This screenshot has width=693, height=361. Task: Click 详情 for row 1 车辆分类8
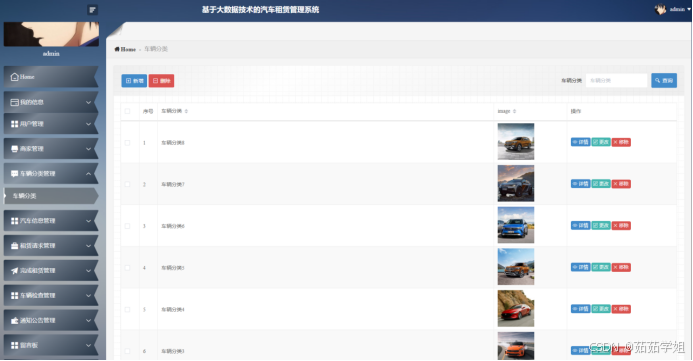pyautogui.click(x=580, y=142)
